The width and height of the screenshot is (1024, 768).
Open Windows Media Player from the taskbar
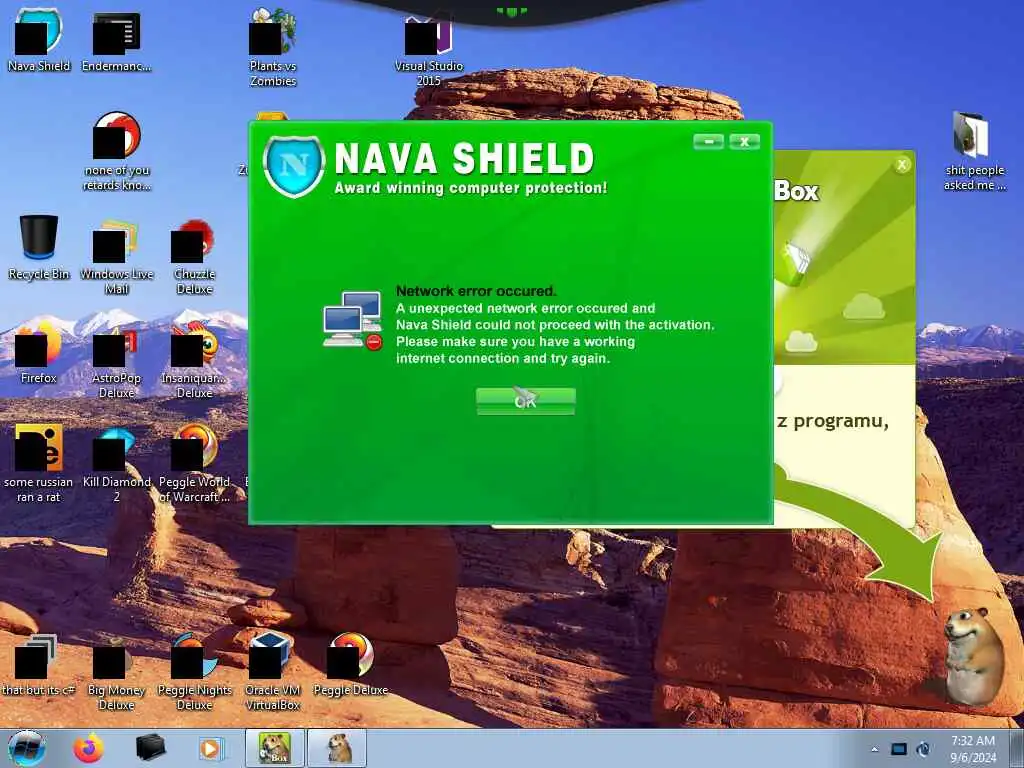click(211, 748)
